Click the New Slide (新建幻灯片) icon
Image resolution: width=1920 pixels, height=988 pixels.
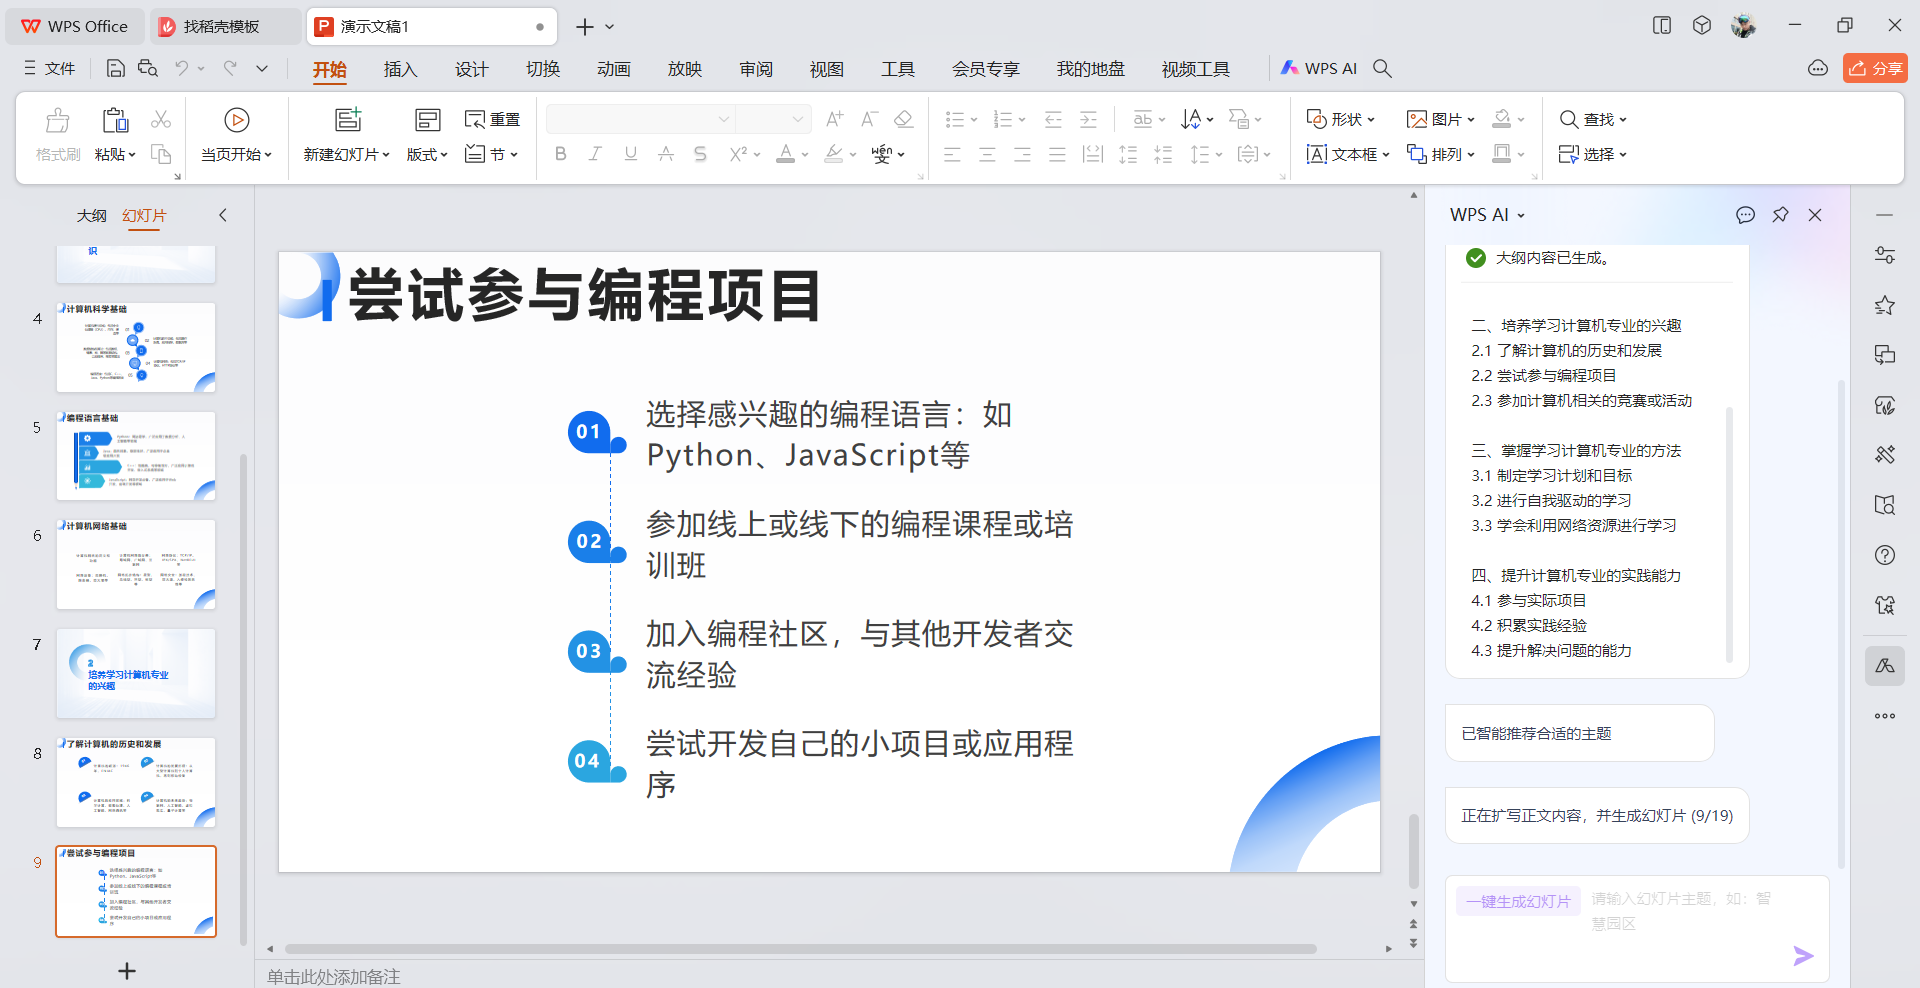click(347, 120)
